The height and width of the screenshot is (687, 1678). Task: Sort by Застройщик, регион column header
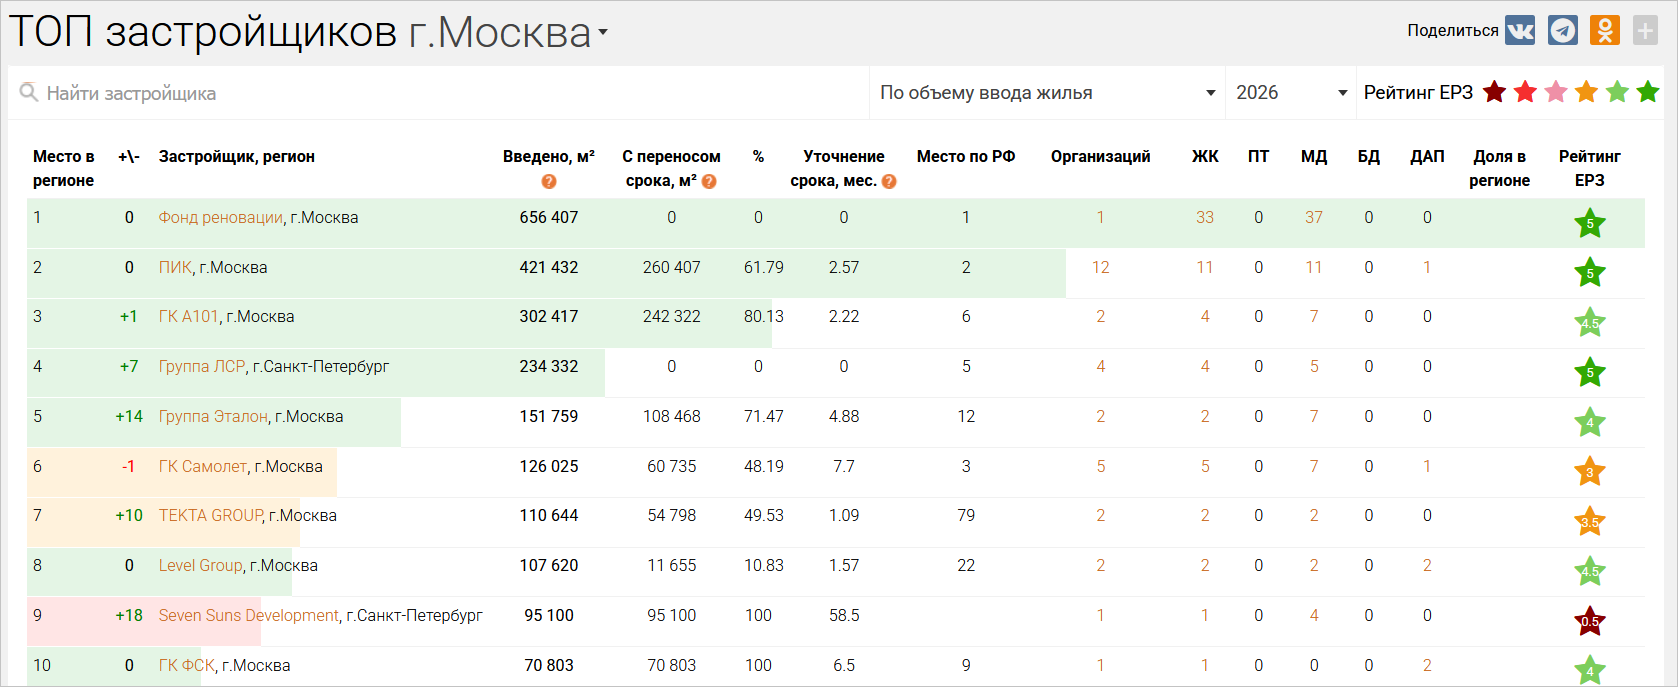pos(237,156)
